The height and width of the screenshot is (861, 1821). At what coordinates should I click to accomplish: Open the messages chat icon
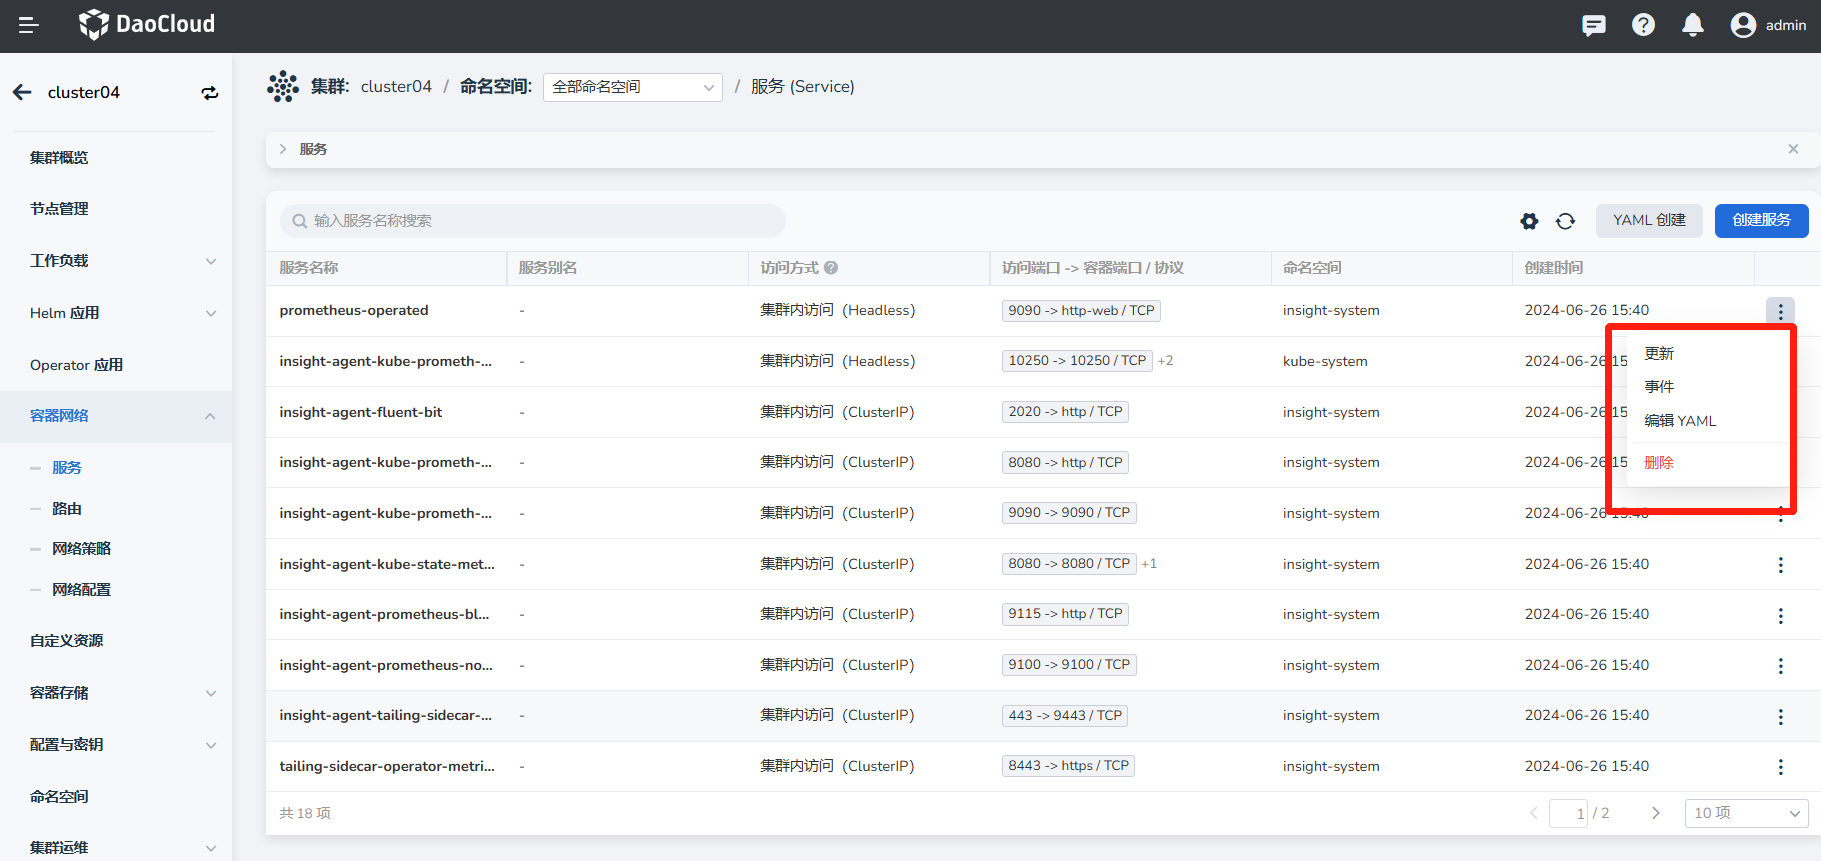click(1593, 25)
